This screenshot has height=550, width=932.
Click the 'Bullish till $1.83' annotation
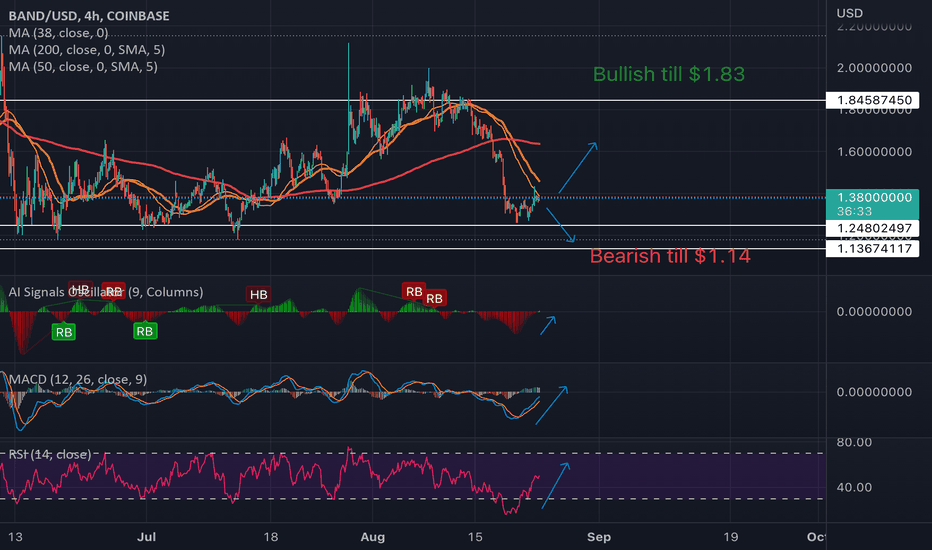[x=669, y=74]
